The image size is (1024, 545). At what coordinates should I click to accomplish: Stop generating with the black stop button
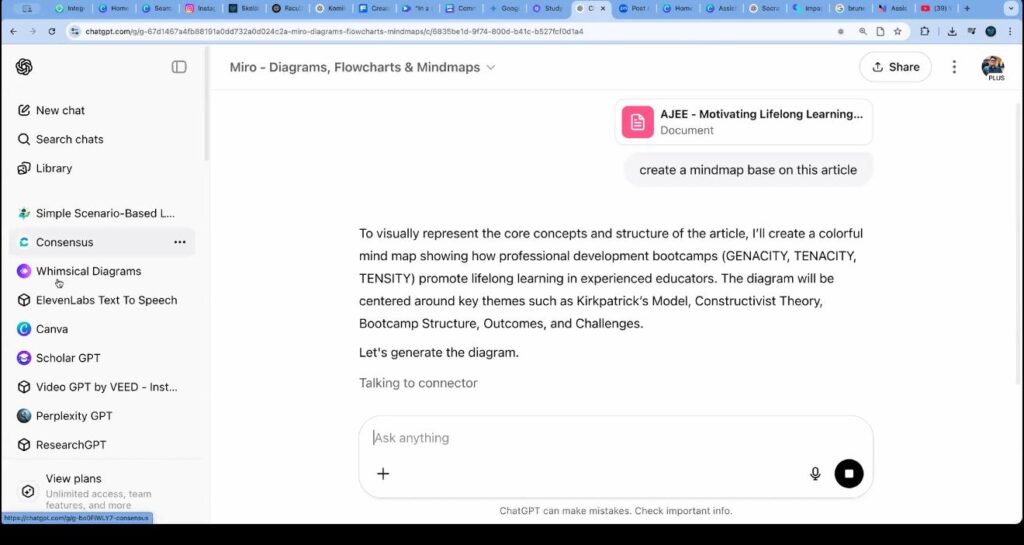click(x=849, y=474)
